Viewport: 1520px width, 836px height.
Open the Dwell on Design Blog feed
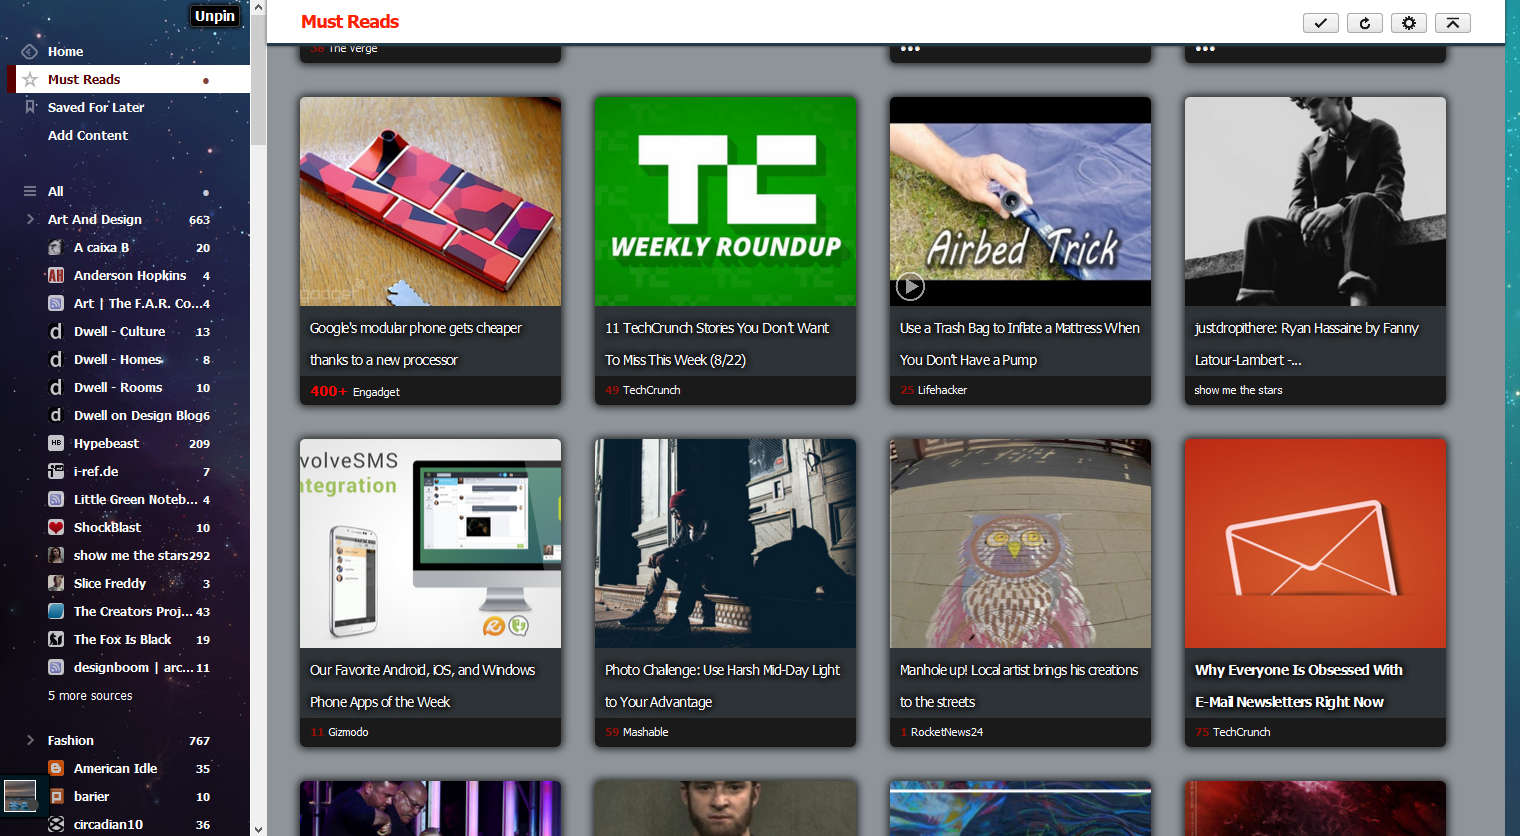click(138, 415)
